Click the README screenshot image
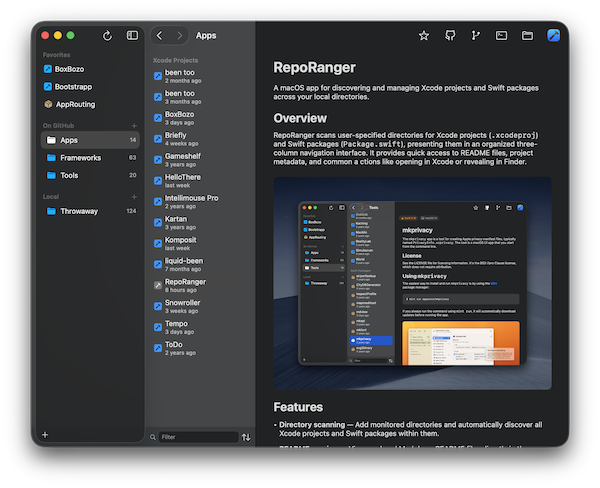This screenshot has width=600, height=488. click(412, 283)
